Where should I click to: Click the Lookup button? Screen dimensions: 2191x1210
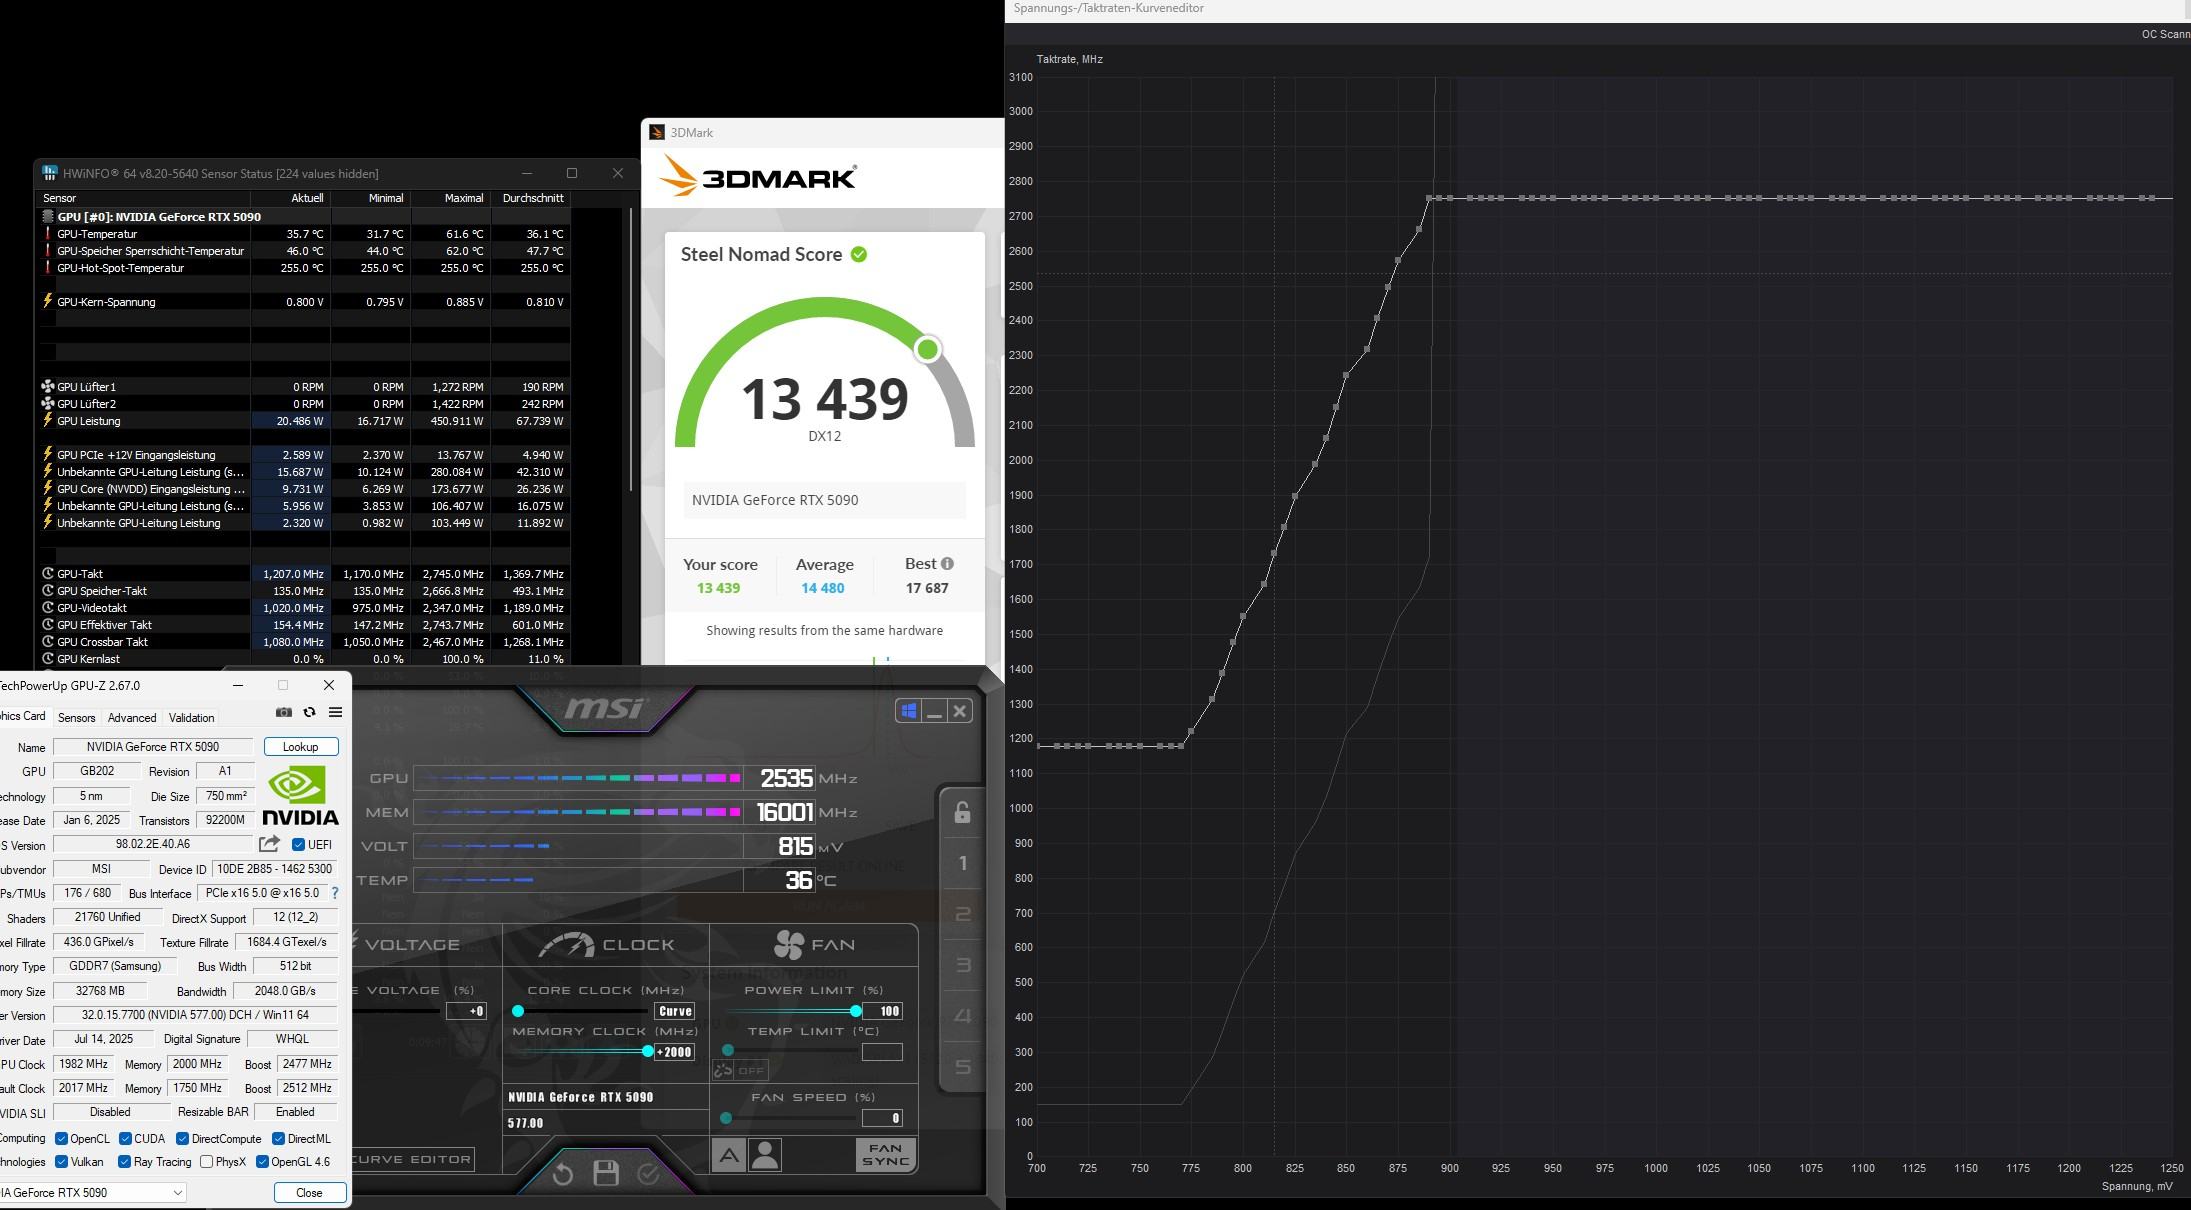coord(300,747)
